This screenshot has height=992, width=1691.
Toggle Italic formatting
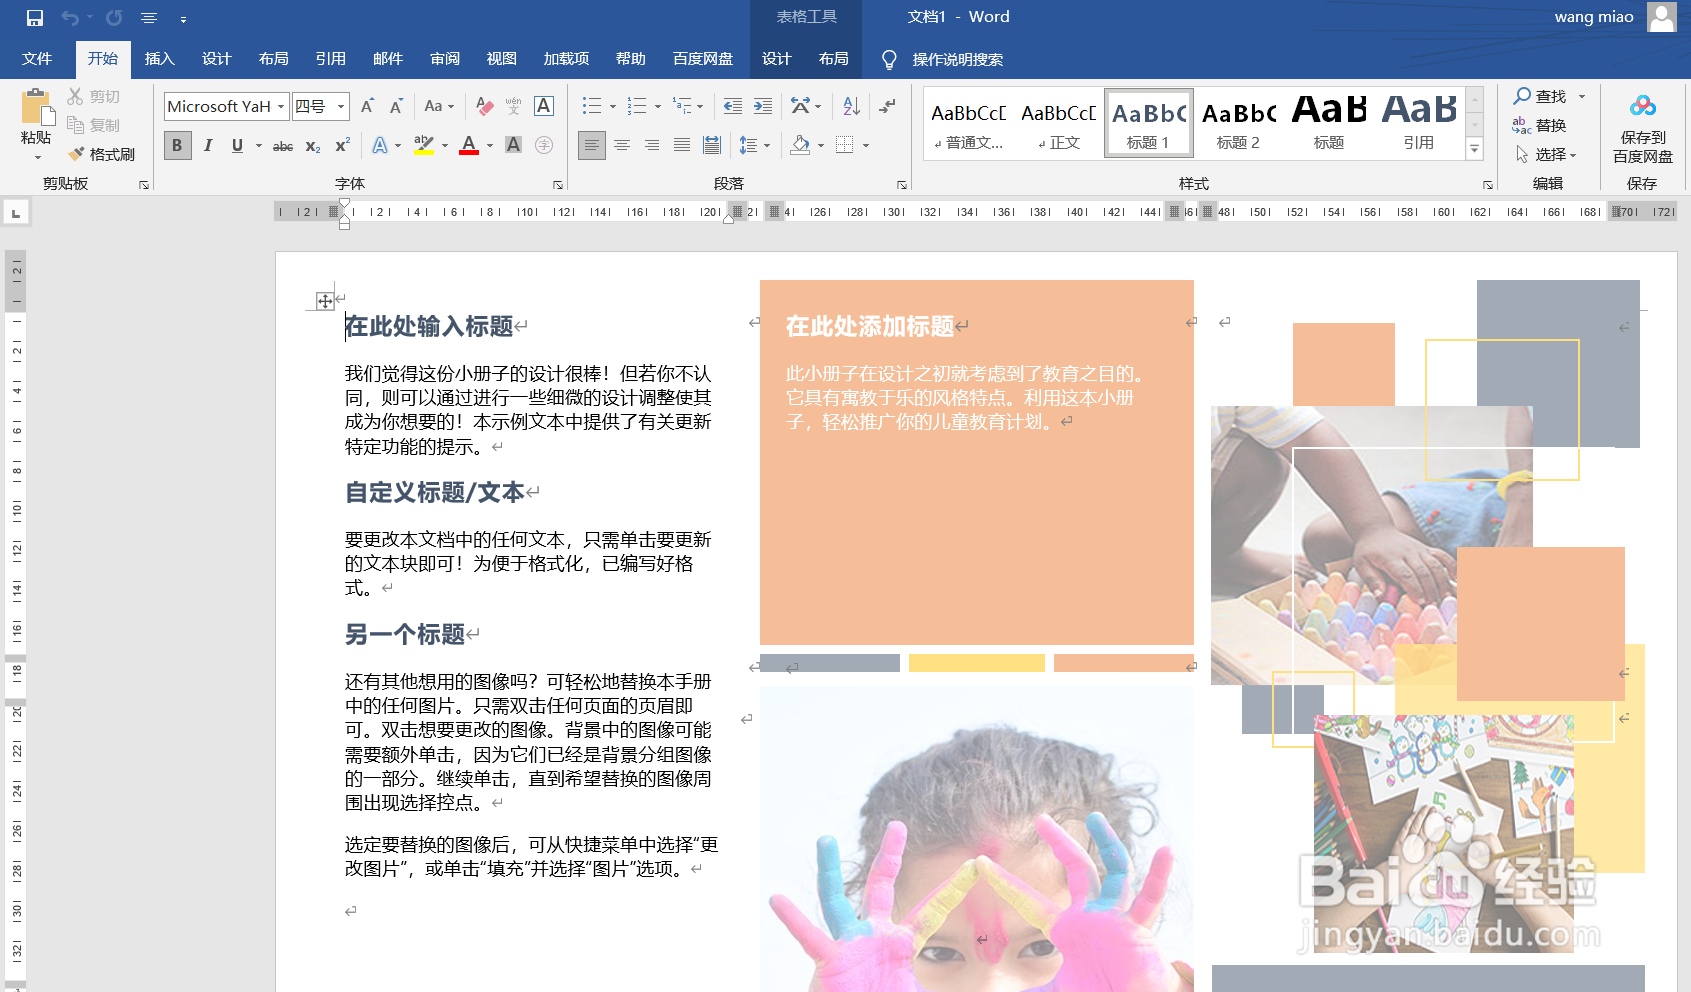(x=208, y=145)
